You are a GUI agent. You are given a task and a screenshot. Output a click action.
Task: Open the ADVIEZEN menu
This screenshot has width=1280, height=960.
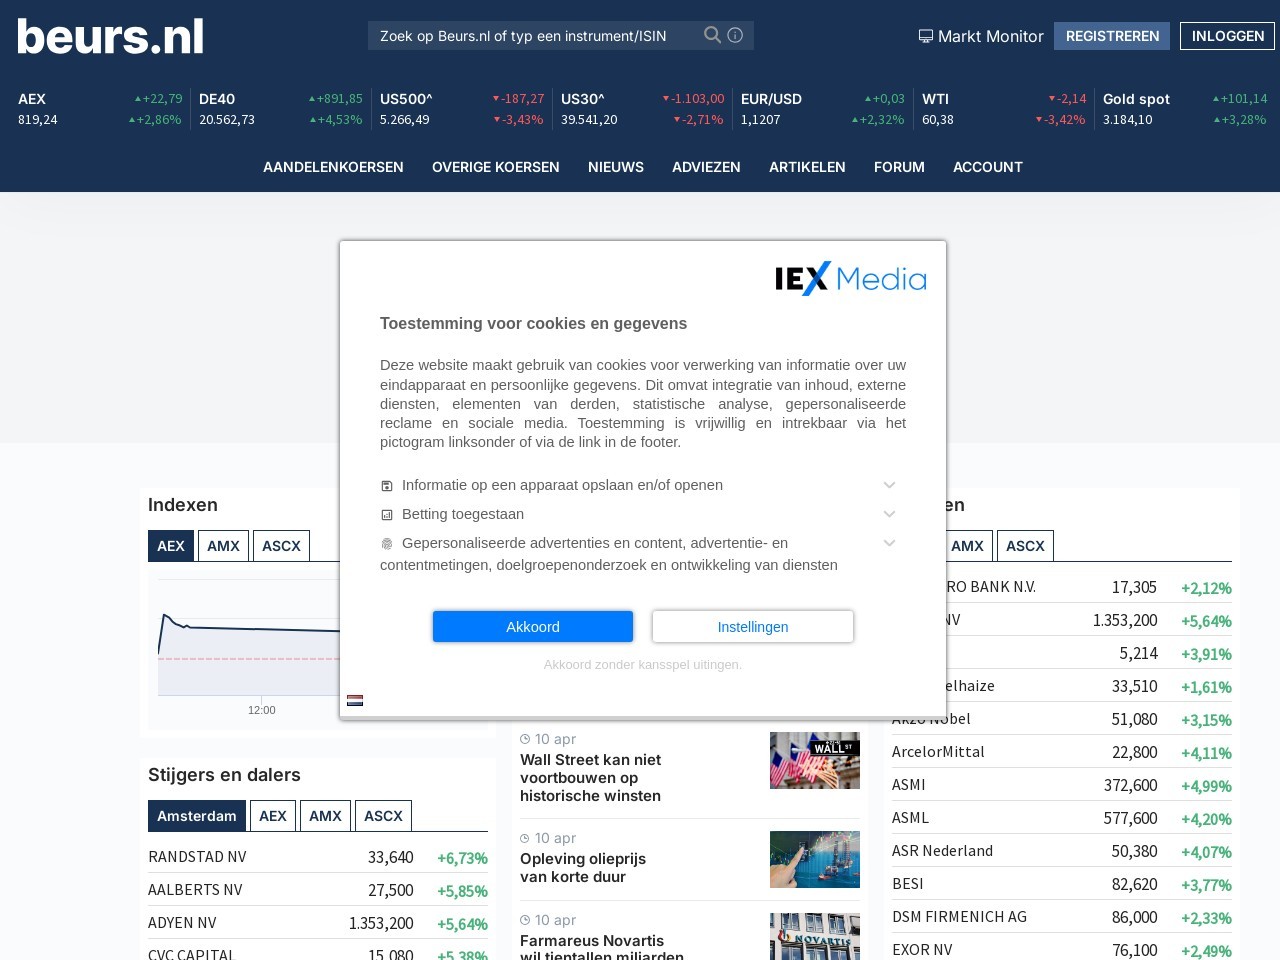(706, 167)
